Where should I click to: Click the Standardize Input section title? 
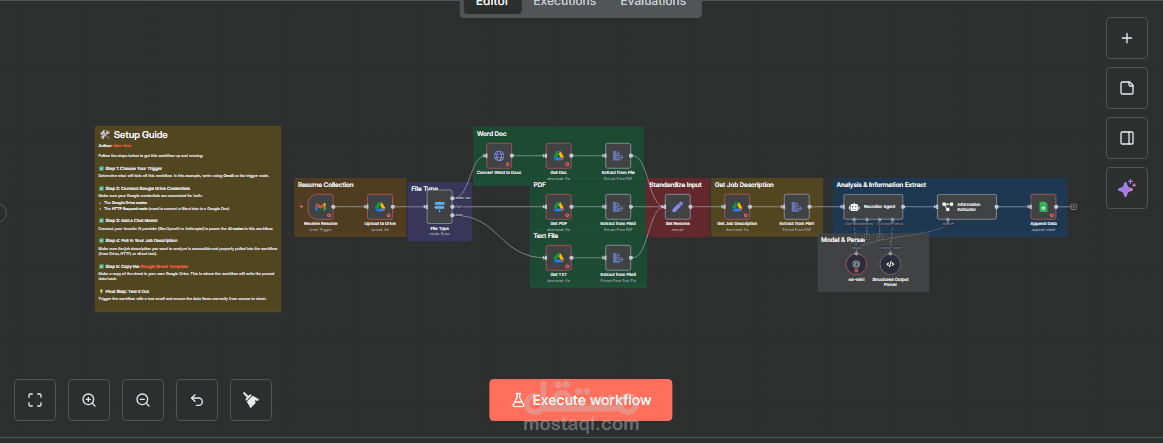click(x=675, y=184)
